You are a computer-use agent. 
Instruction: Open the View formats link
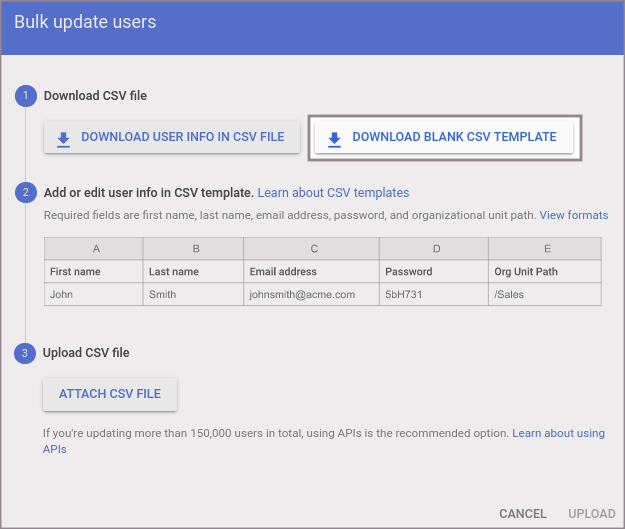573,215
